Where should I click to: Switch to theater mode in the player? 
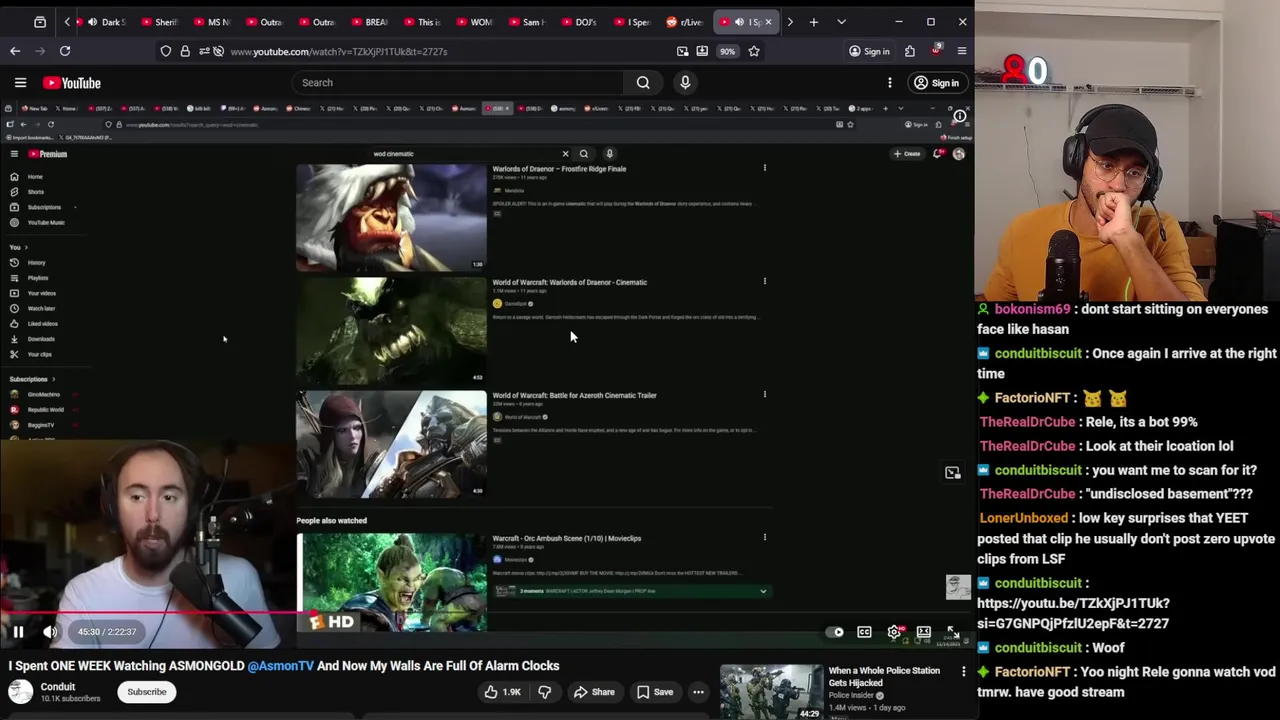924,632
